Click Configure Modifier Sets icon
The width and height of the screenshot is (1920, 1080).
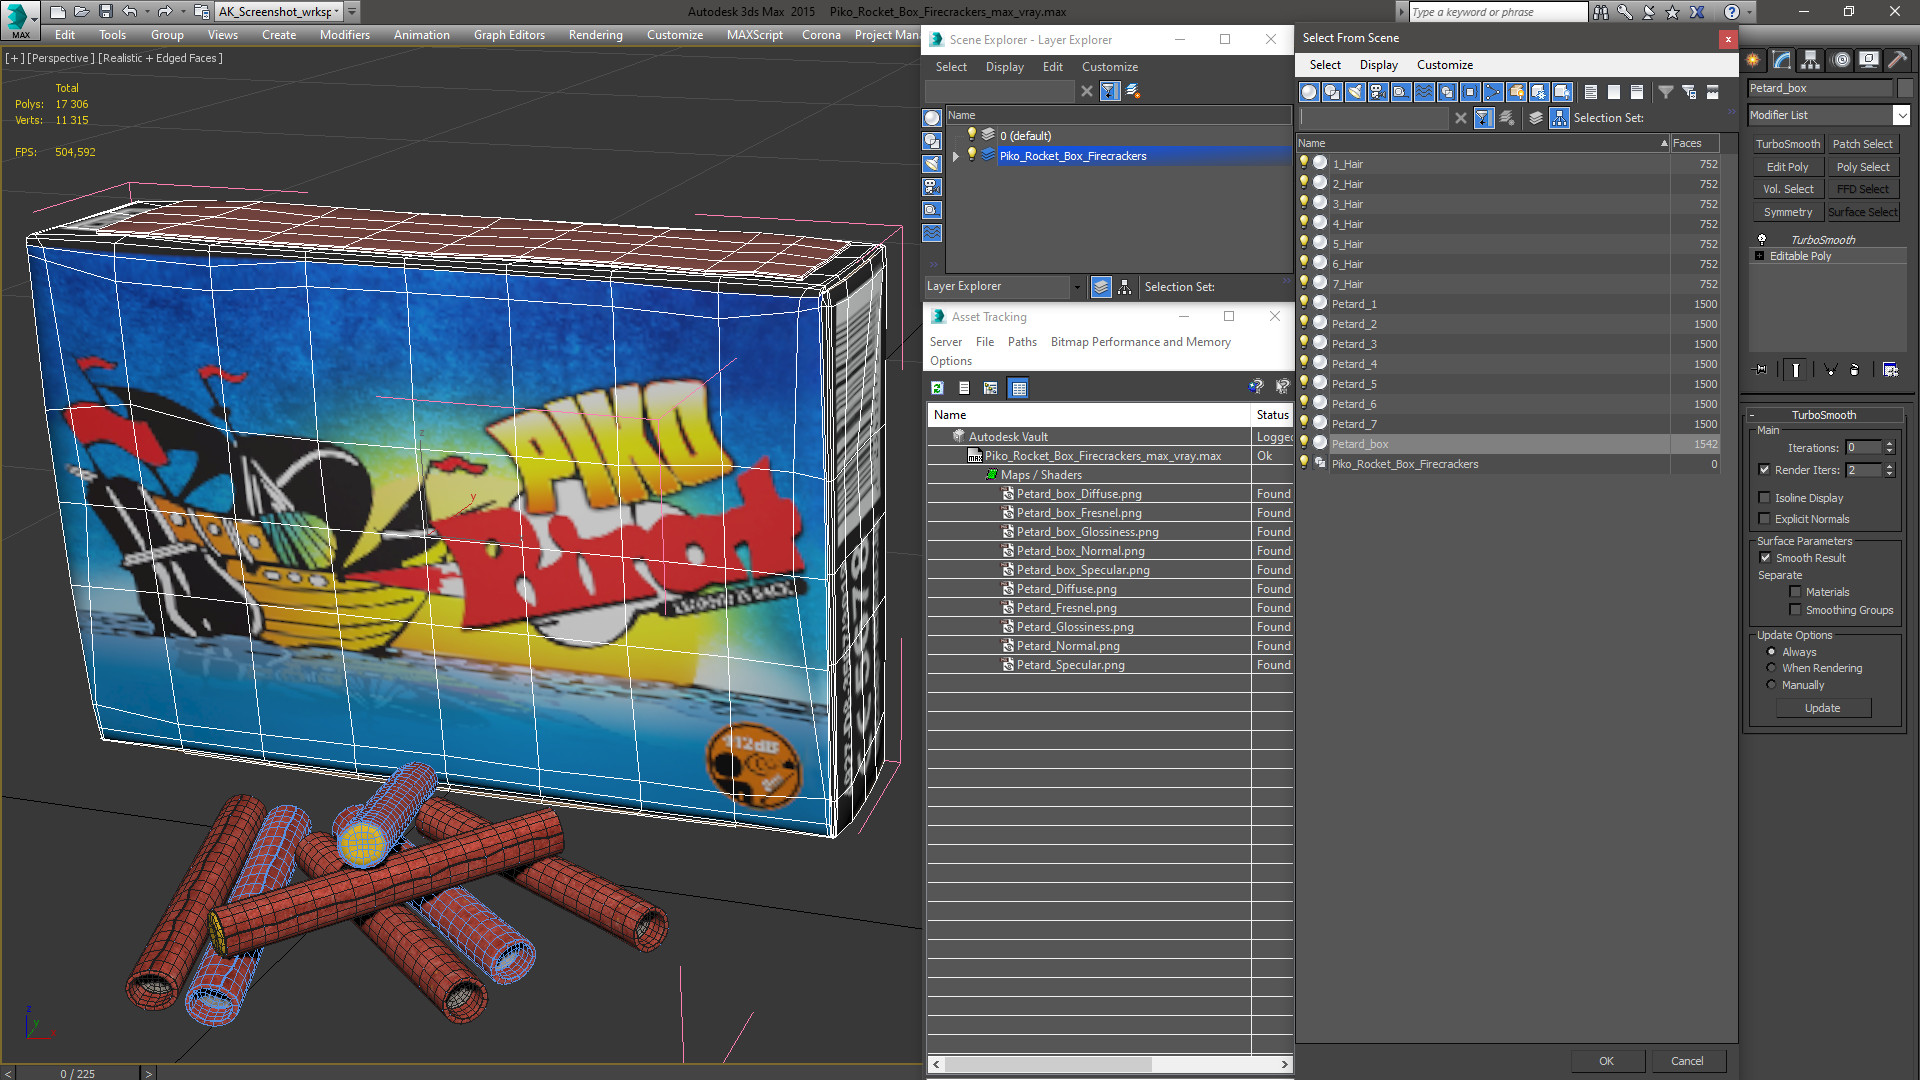click(x=1890, y=370)
